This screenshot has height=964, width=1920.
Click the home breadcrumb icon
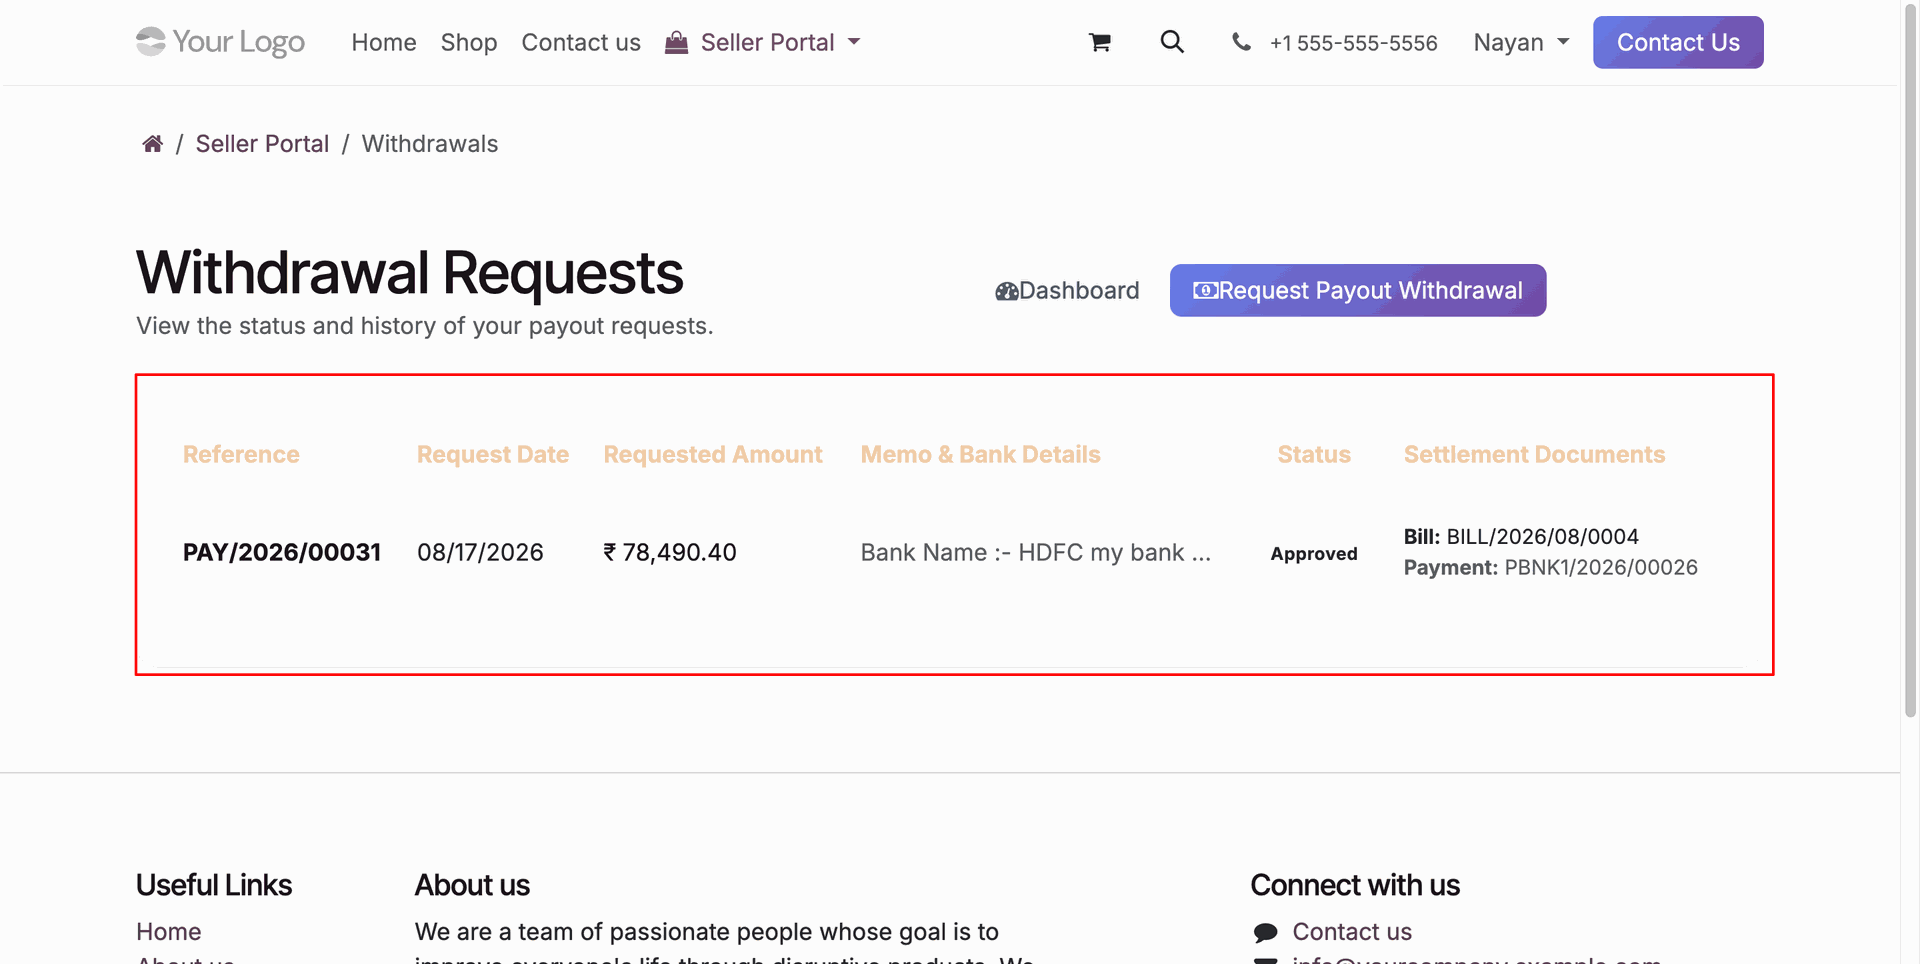[x=152, y=144]
